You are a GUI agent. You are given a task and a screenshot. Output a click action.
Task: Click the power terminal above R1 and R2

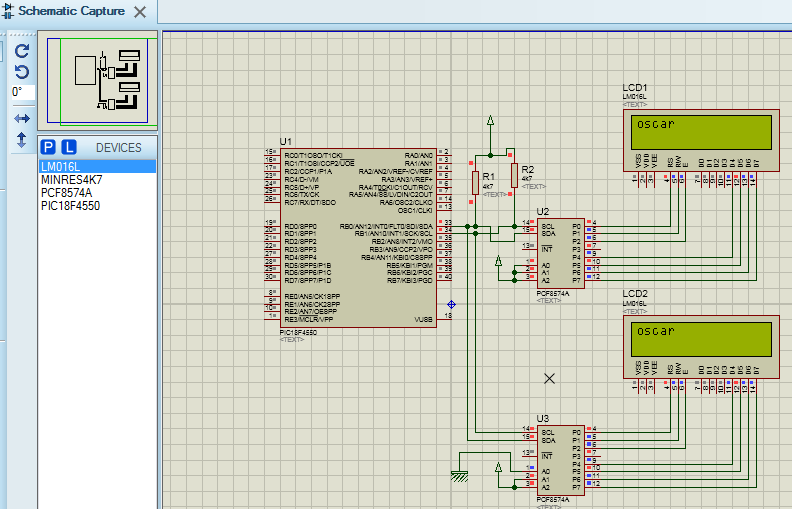(x=490, y=120)
